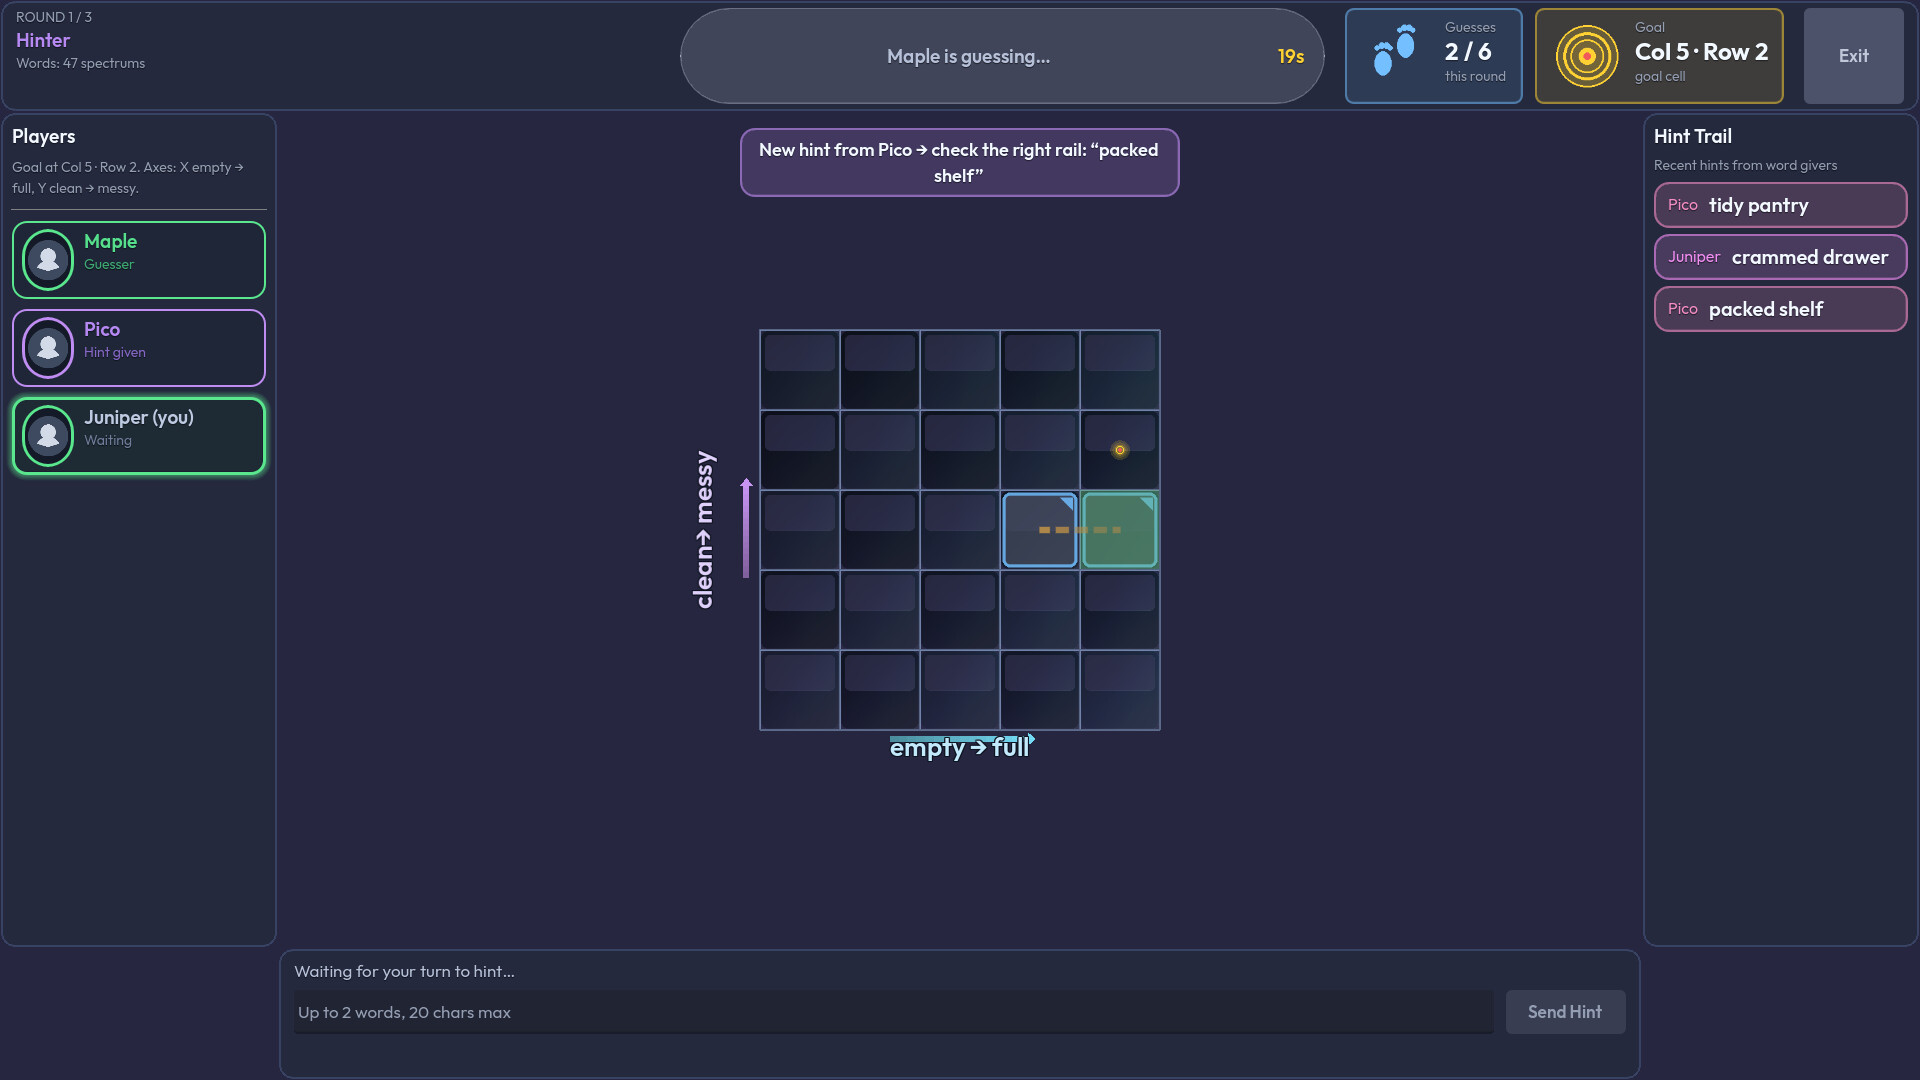The height and width of the screenshot is (1080, 1920).
Task: Focus the hint text input field
Action: [893, 1012]
